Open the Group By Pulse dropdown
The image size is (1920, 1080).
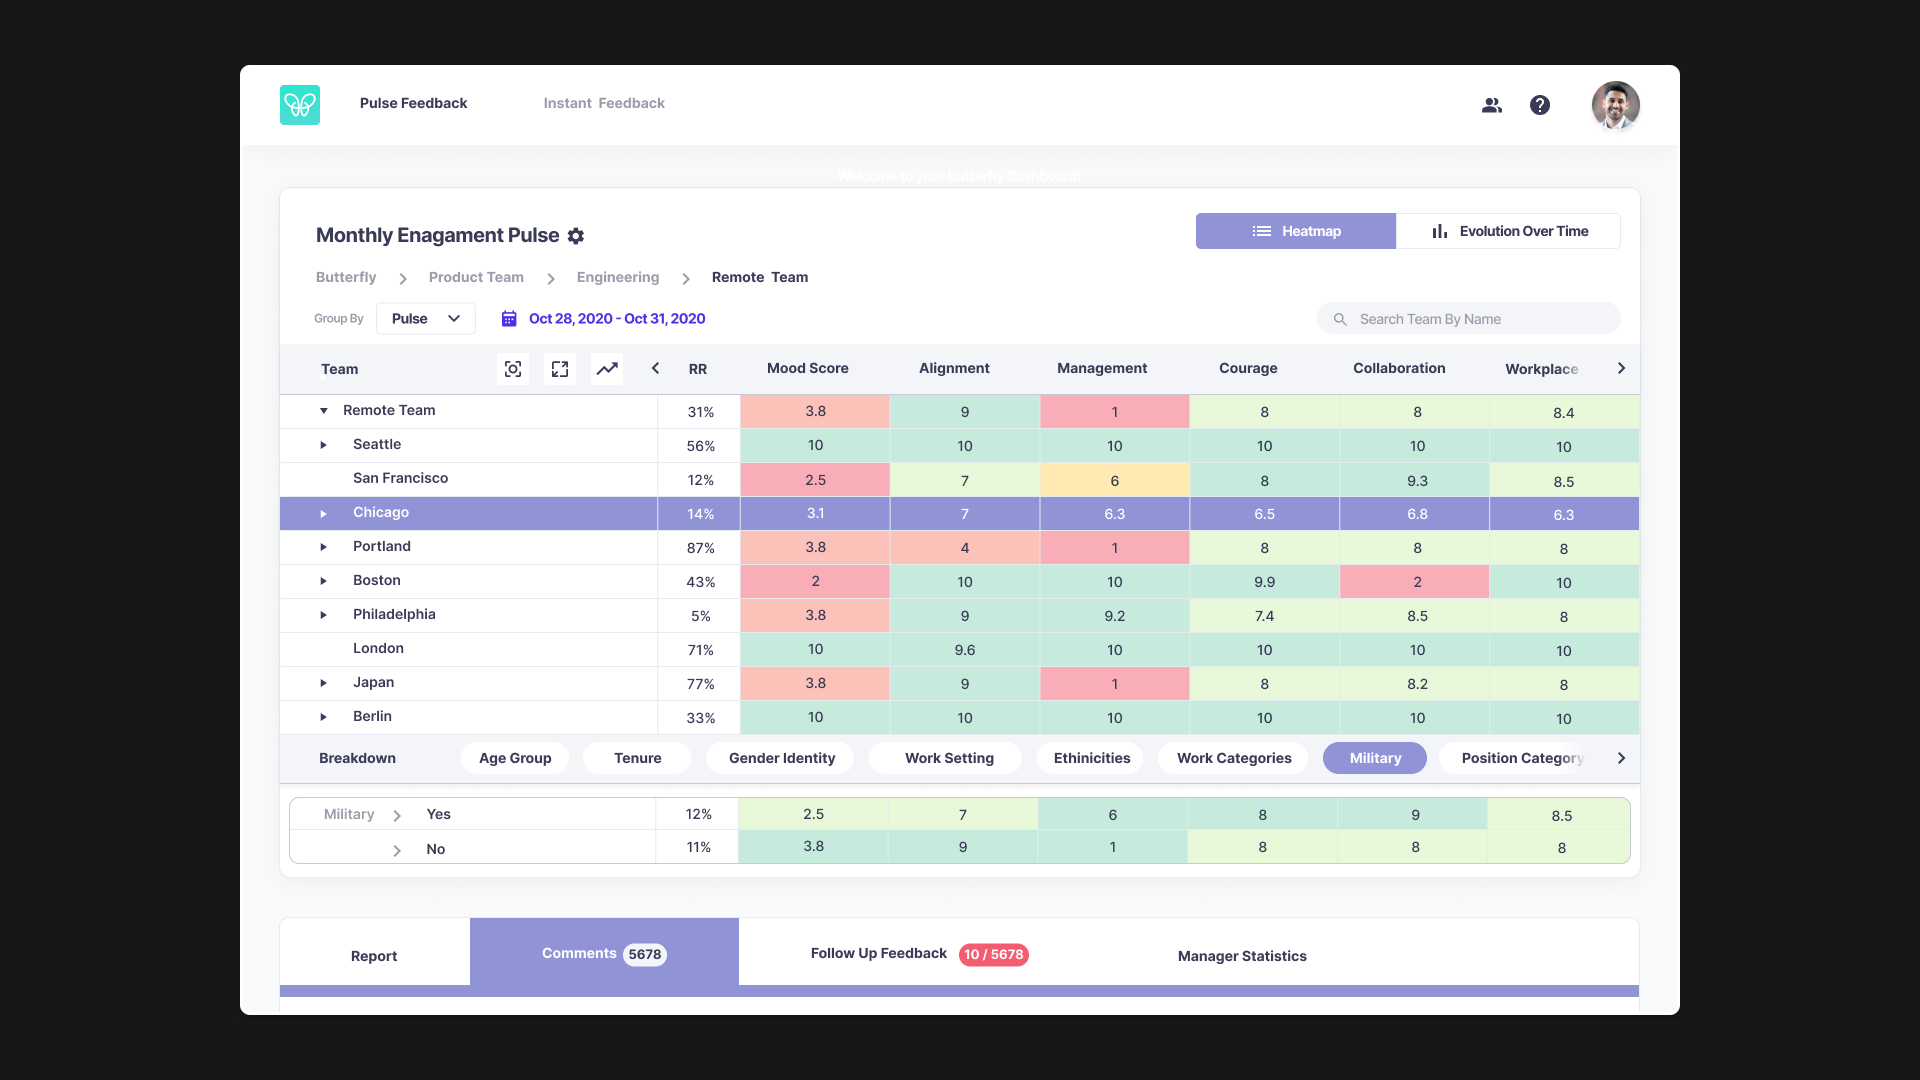tap(426, 319)
